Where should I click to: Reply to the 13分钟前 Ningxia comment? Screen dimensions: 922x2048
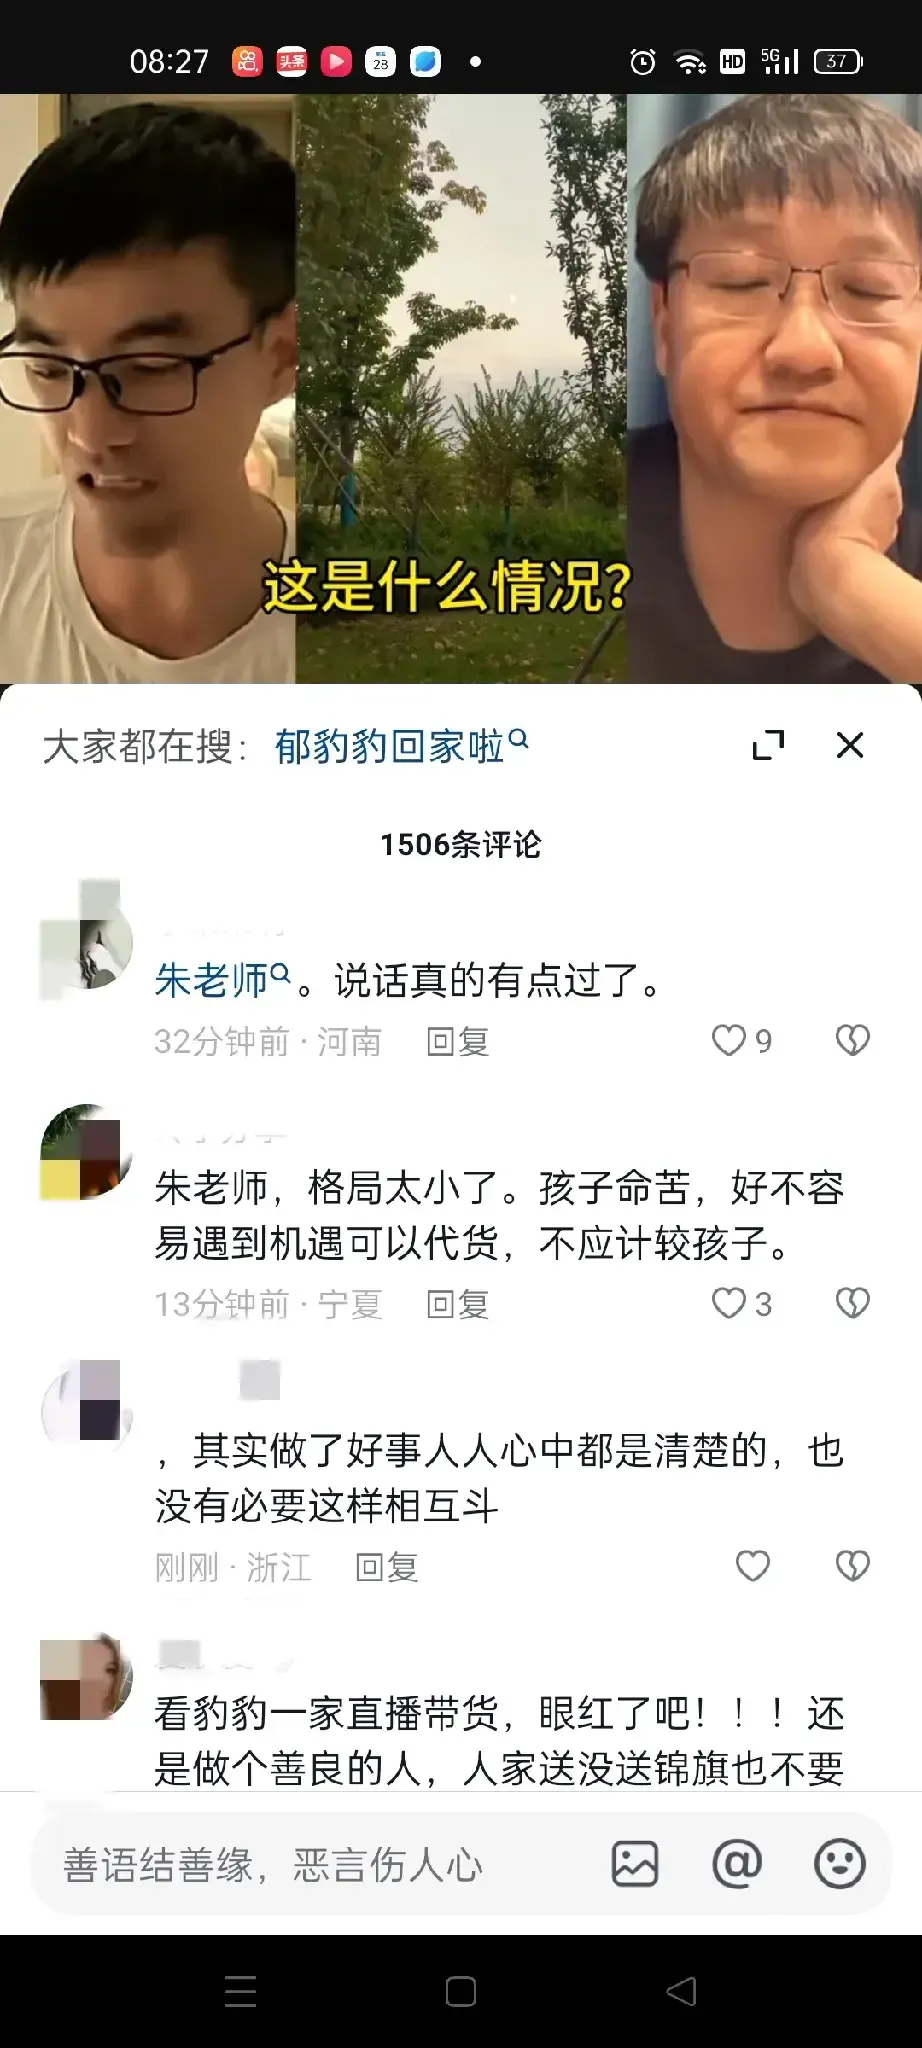(x=457, y=1304)
